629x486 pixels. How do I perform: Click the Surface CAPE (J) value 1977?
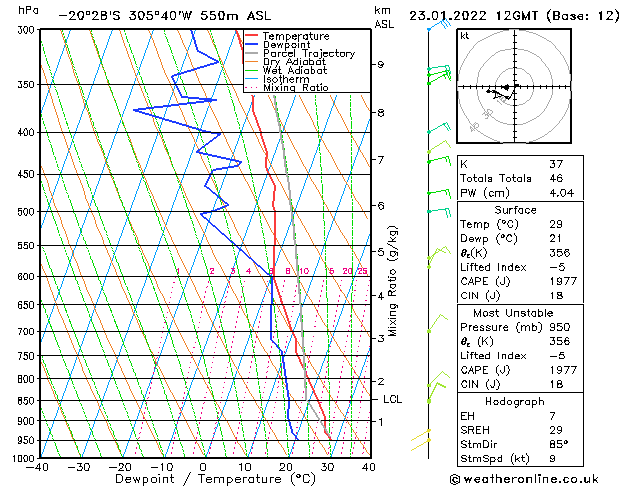coord(563,281)
